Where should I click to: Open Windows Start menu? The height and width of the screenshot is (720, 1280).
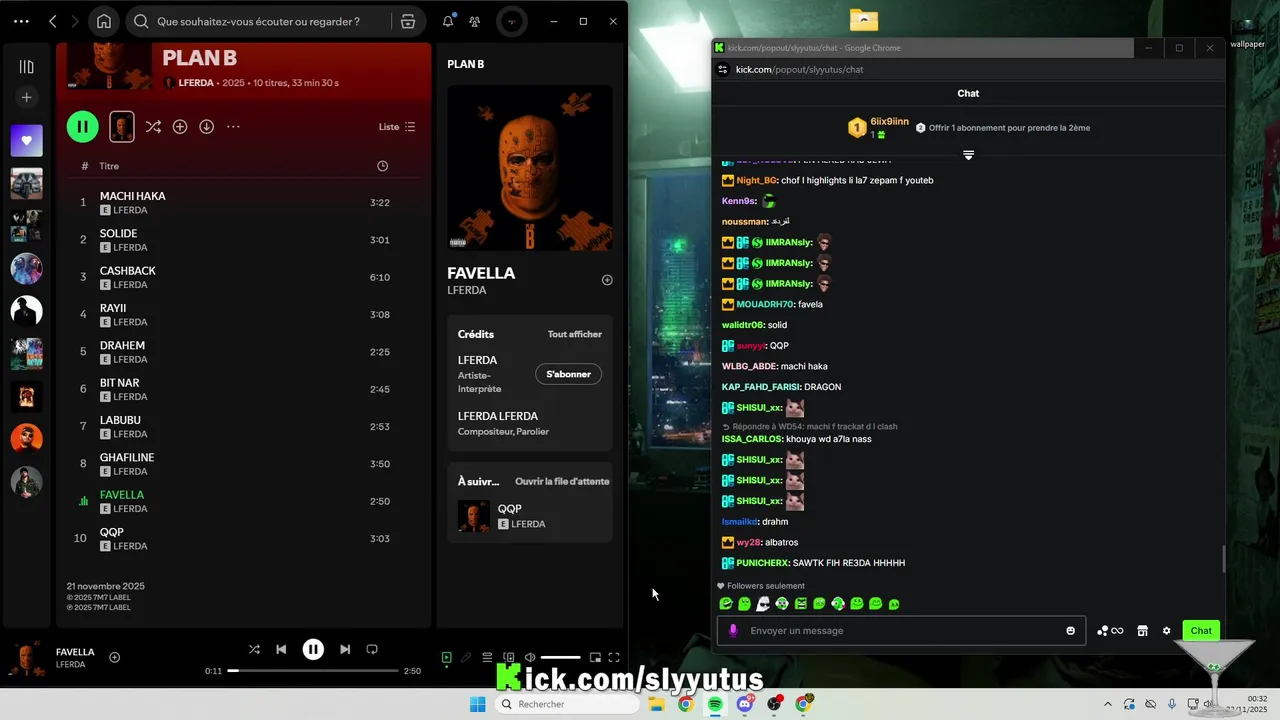478,704
